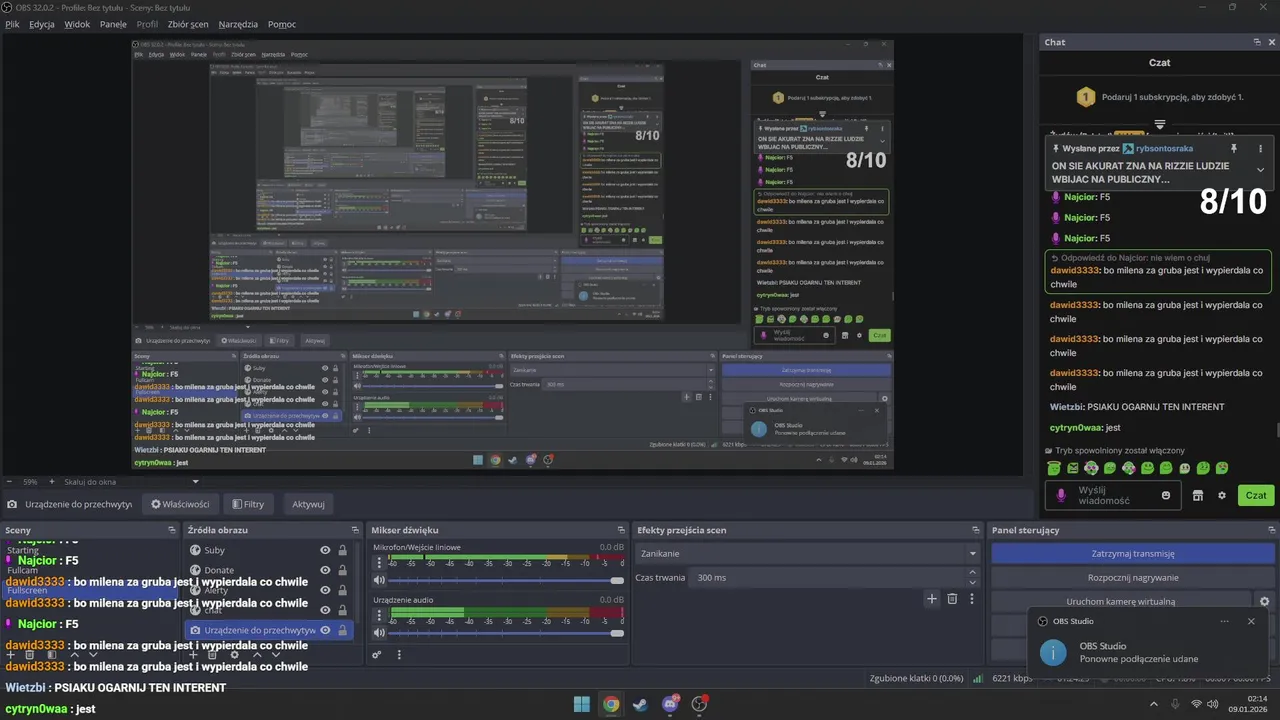Add a scene transition with the plus icon
Screen dimensions: 1280x720
coord(932,598)
